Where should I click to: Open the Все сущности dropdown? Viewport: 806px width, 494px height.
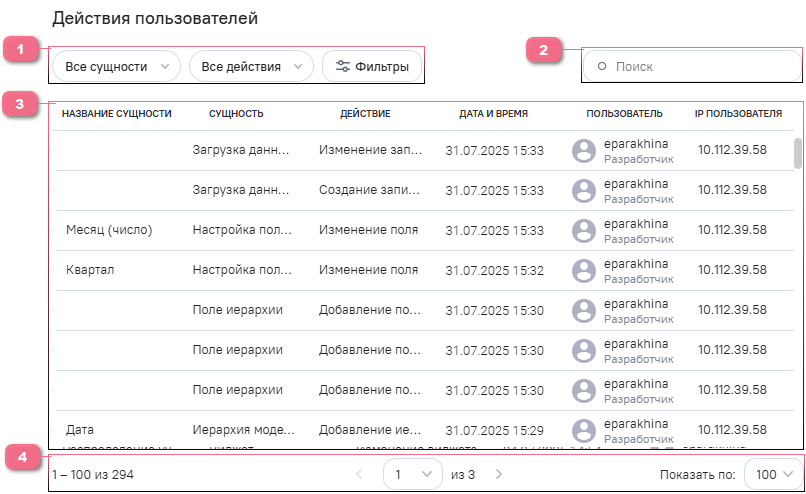pyautogui.click(x=116, y=67)
